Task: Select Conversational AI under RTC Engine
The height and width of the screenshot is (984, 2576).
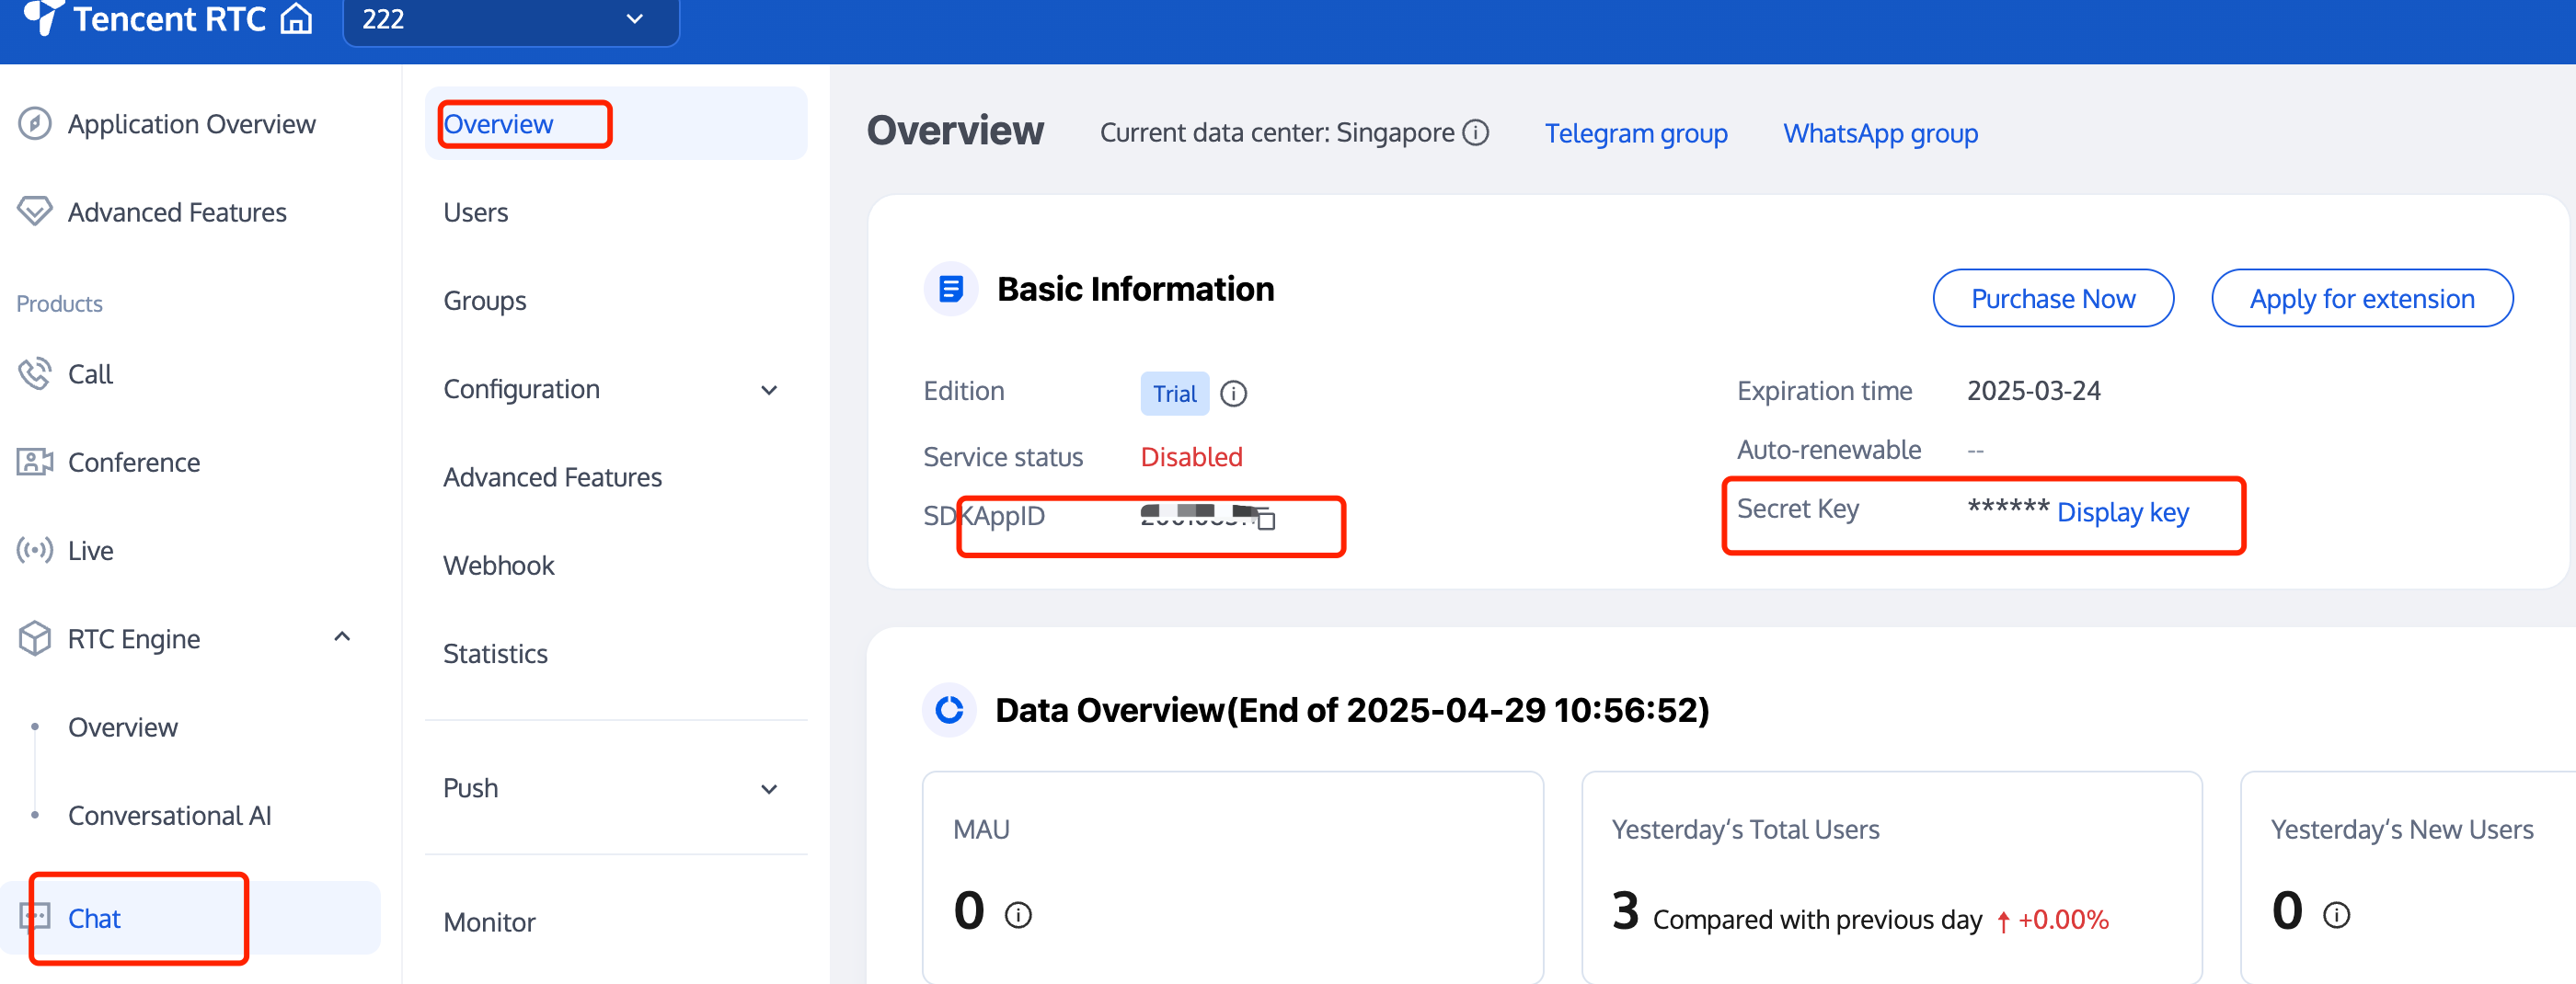Action: [x=170, y=815]
